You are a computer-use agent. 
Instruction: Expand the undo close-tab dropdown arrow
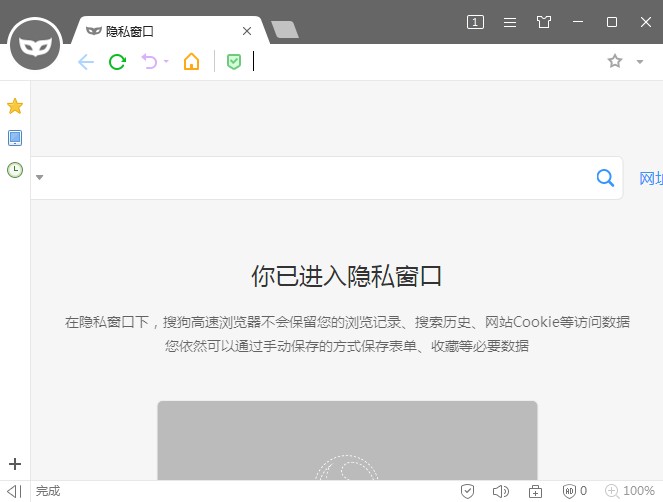(166, 63)
